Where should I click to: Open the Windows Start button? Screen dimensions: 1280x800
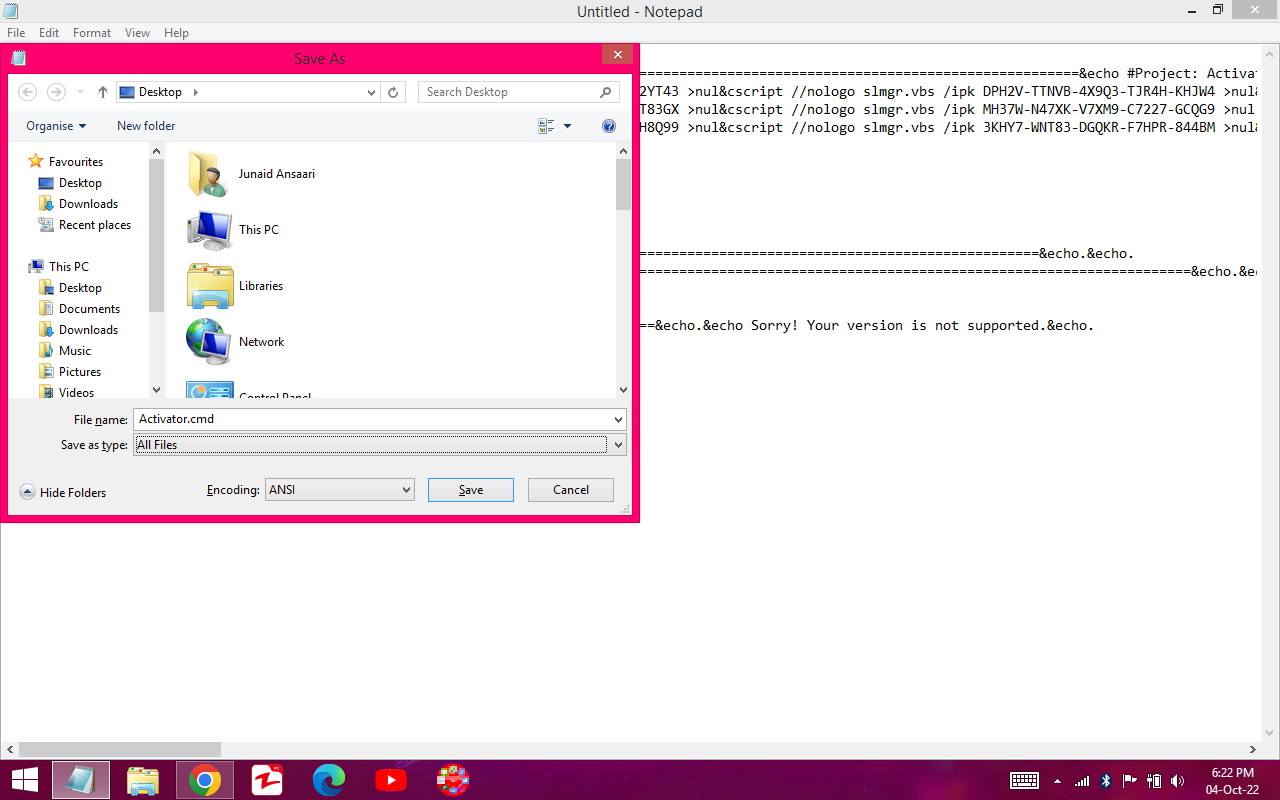(x=24, y=780)
